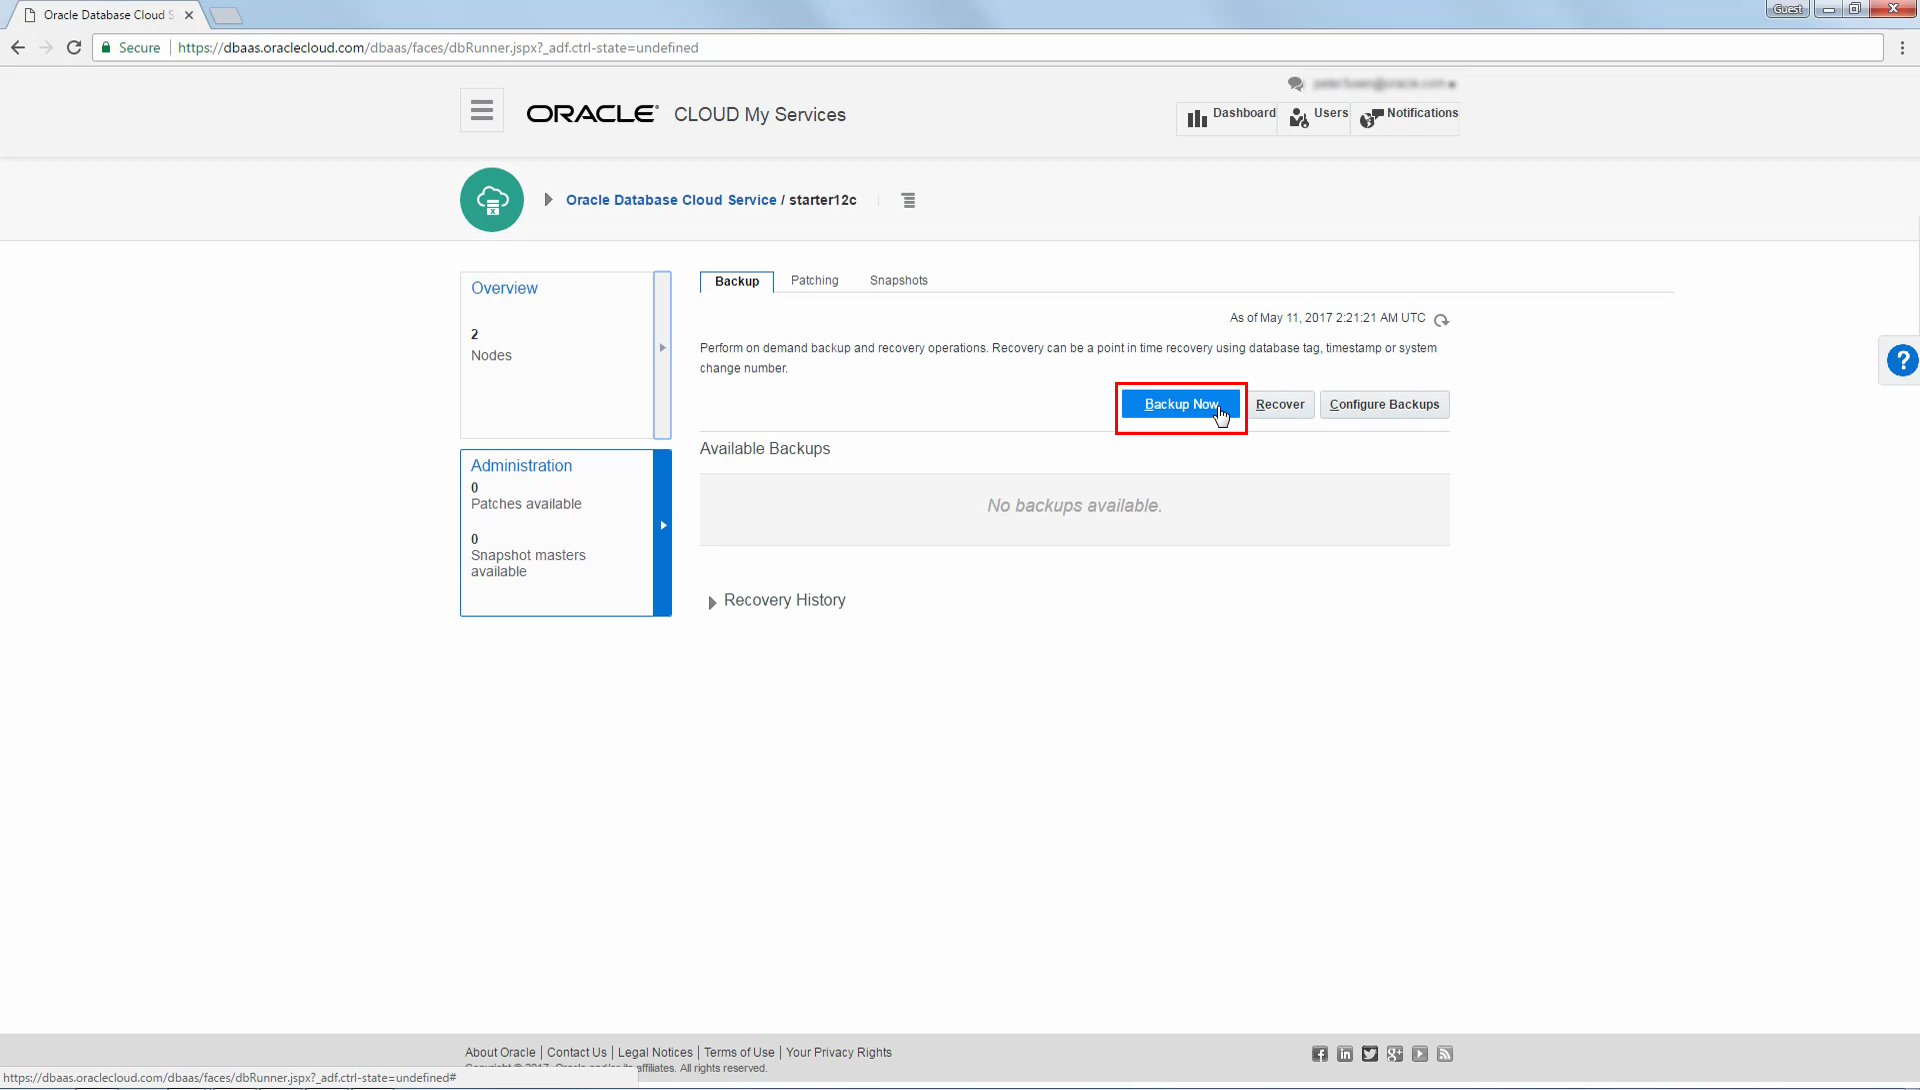Viewport: 1920px width, 1090px height.
Task: Open Oracle Twitter page icon
Action: (x=1370, y=1054)
